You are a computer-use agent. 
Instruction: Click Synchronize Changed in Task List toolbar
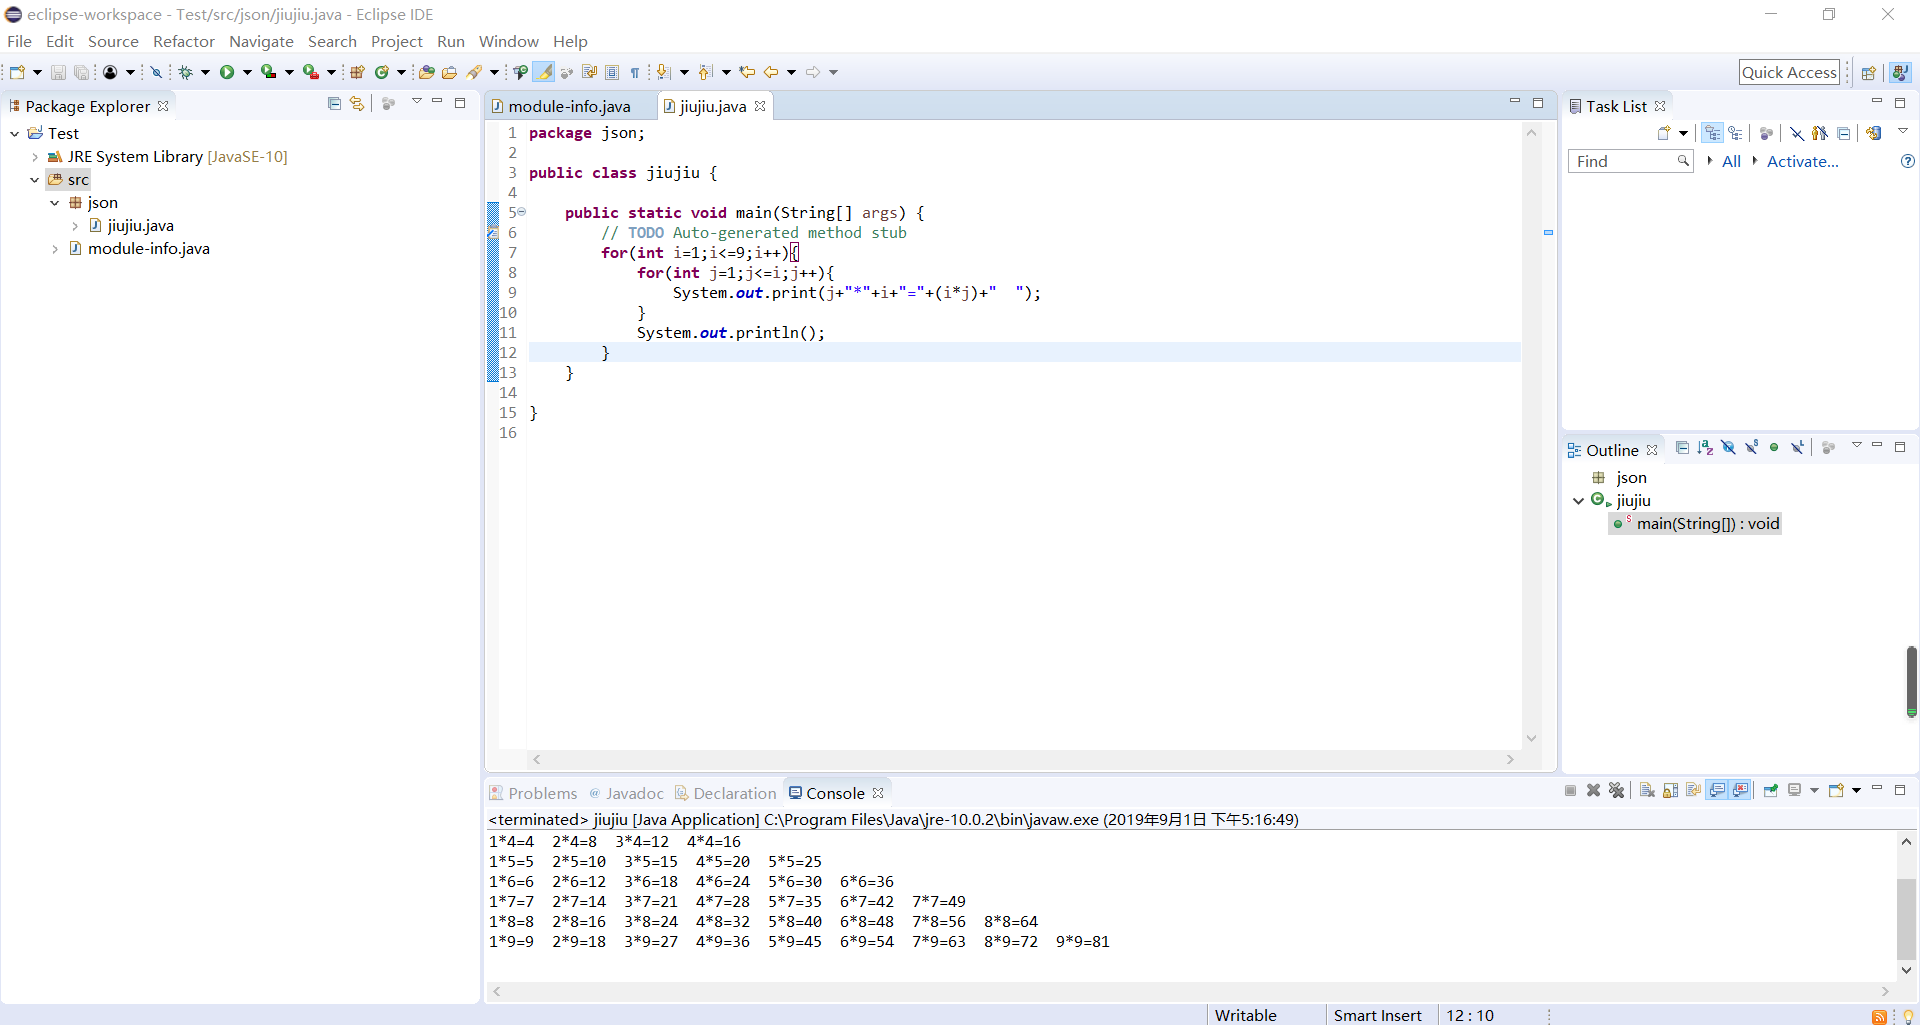click(x=1874, y=133)
